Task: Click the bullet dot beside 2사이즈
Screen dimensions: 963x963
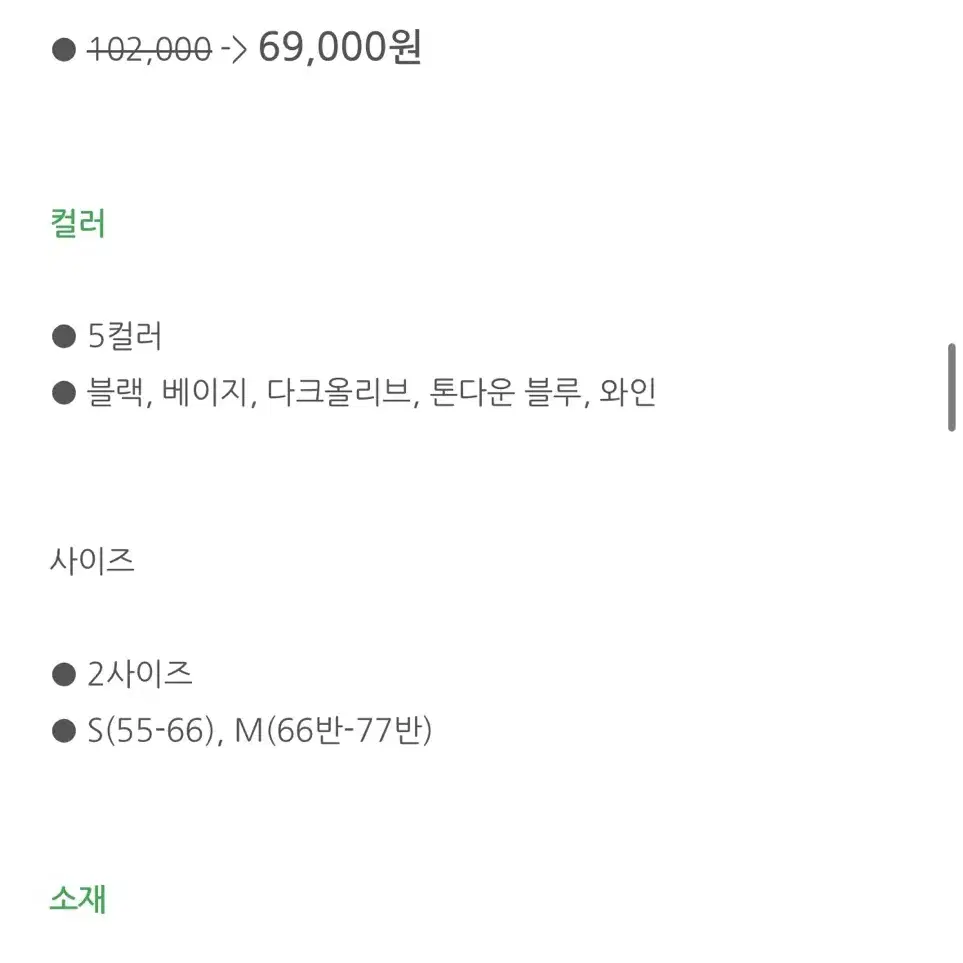Action: [64, 674]
